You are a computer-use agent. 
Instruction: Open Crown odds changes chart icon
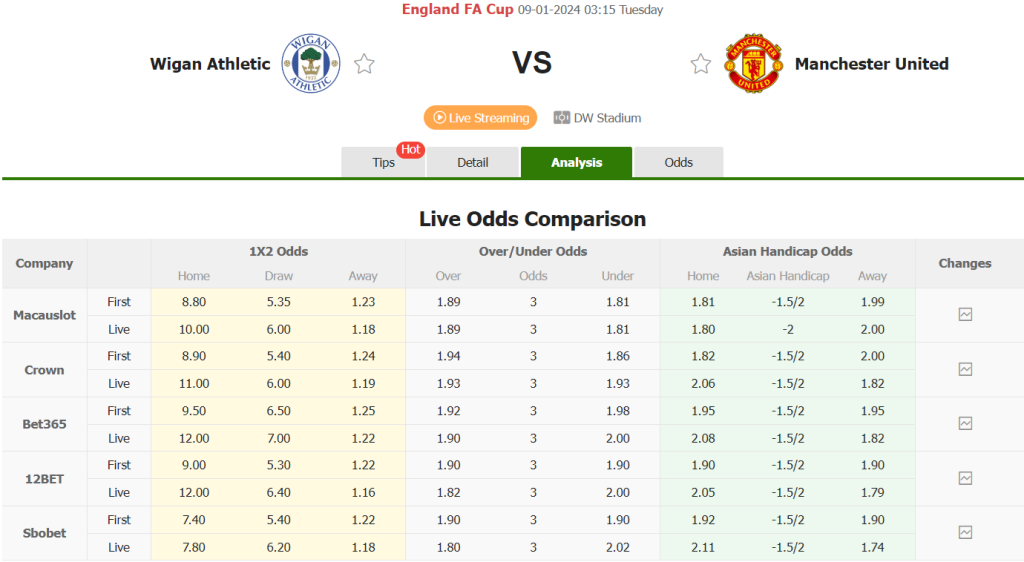click(965, 369)
